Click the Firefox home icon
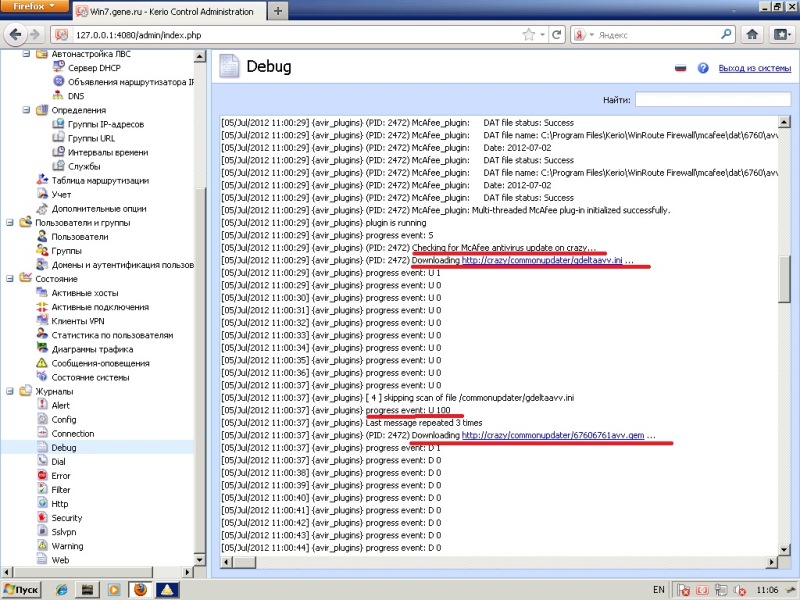 pyautogui.click(x=752, y=34)
